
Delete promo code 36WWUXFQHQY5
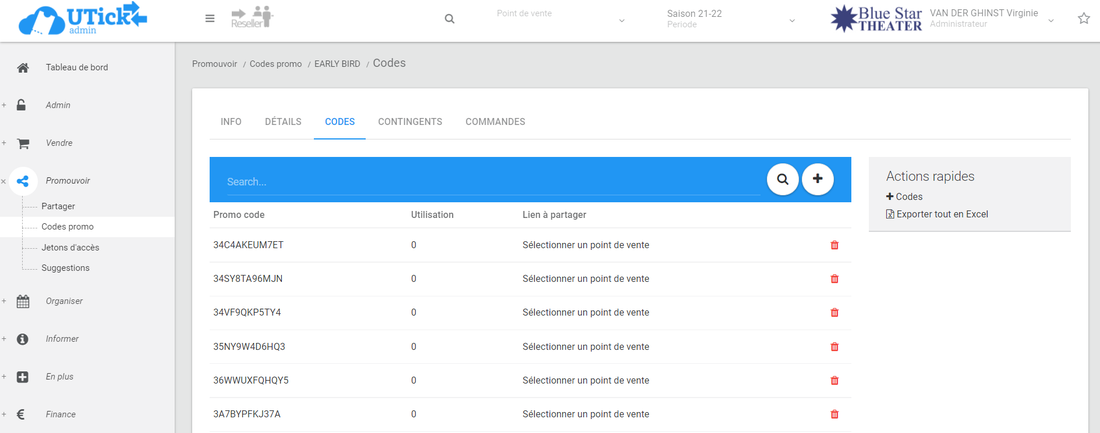click(835, 380)
